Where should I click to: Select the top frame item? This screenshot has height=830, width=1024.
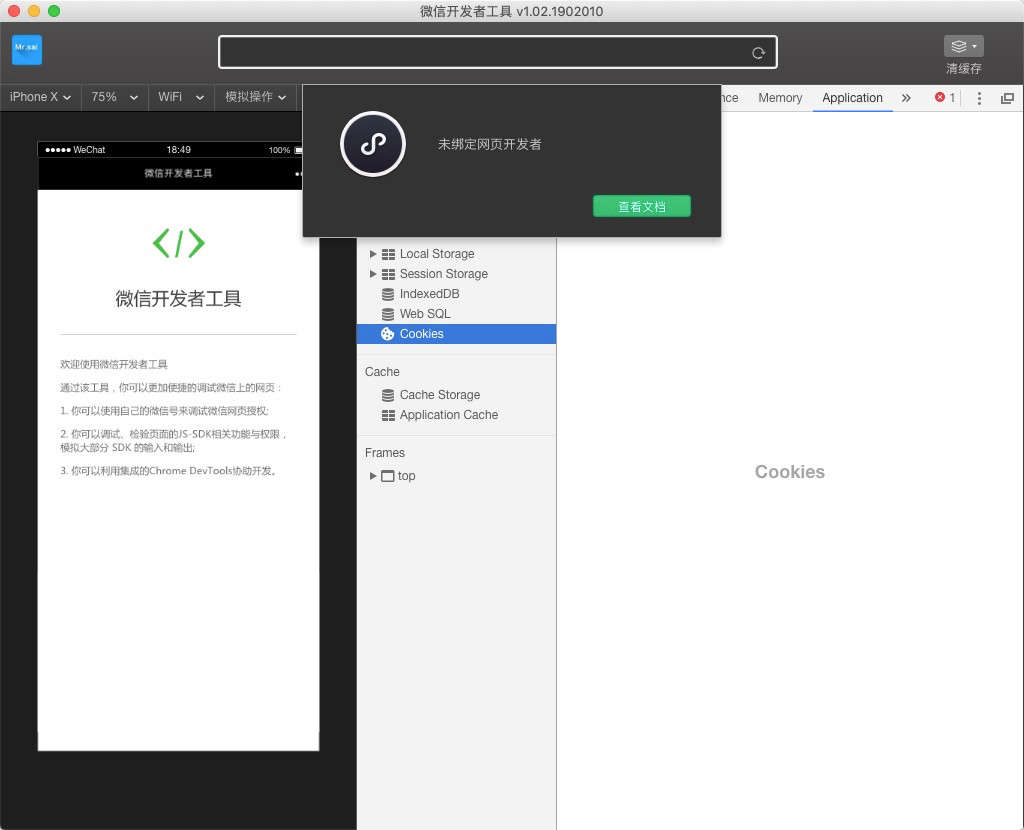(x=456, y=476)
